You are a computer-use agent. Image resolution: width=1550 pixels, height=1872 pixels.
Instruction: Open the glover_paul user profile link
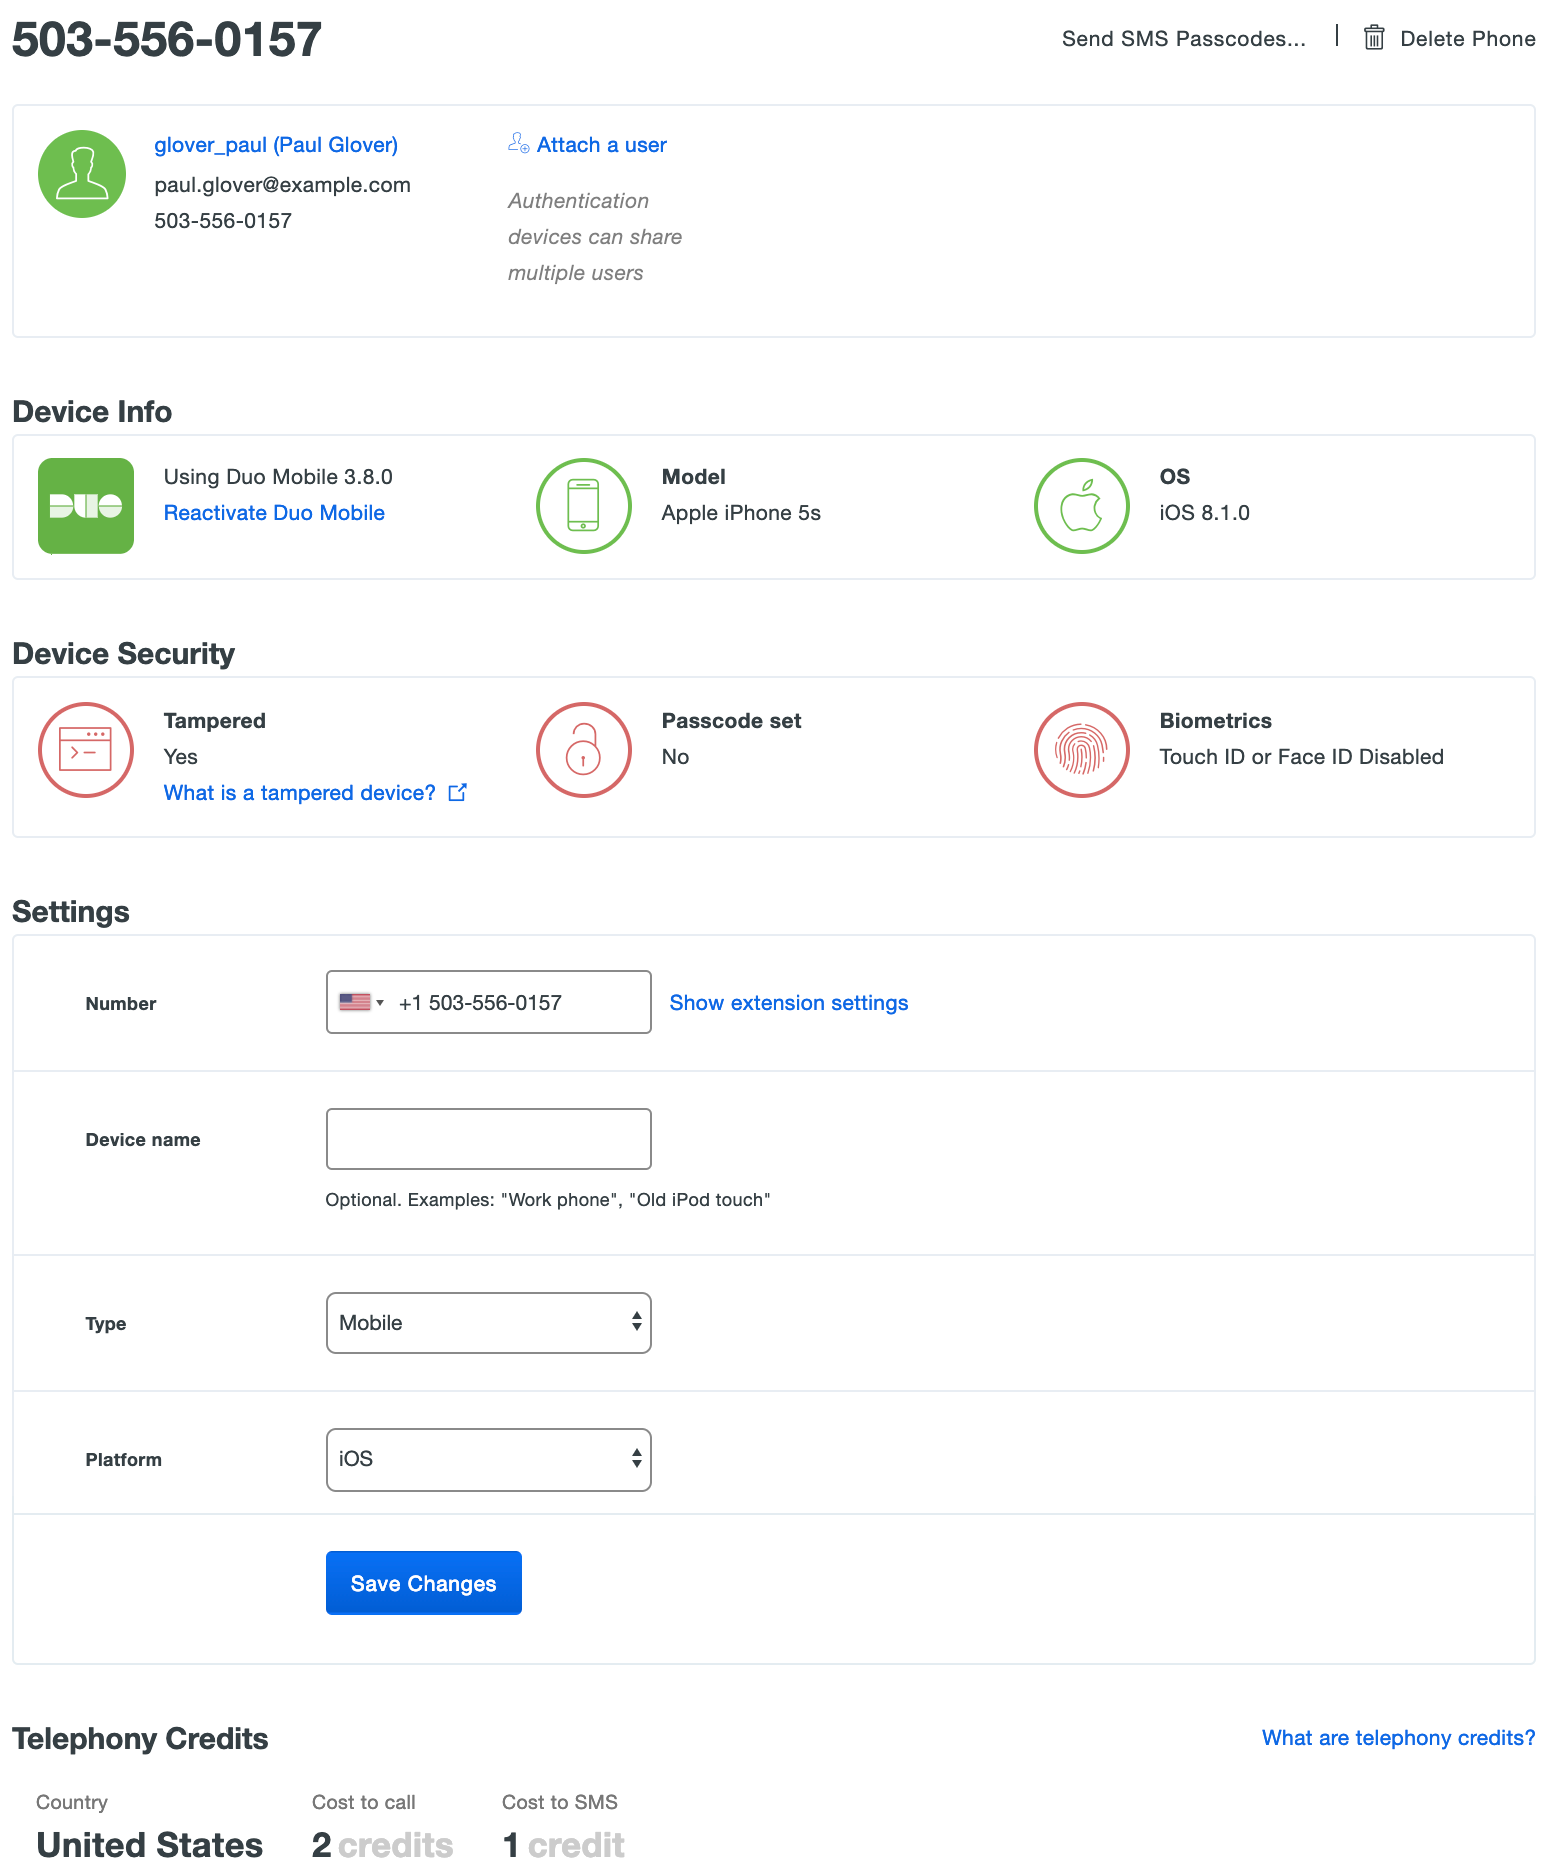point(276,145)
